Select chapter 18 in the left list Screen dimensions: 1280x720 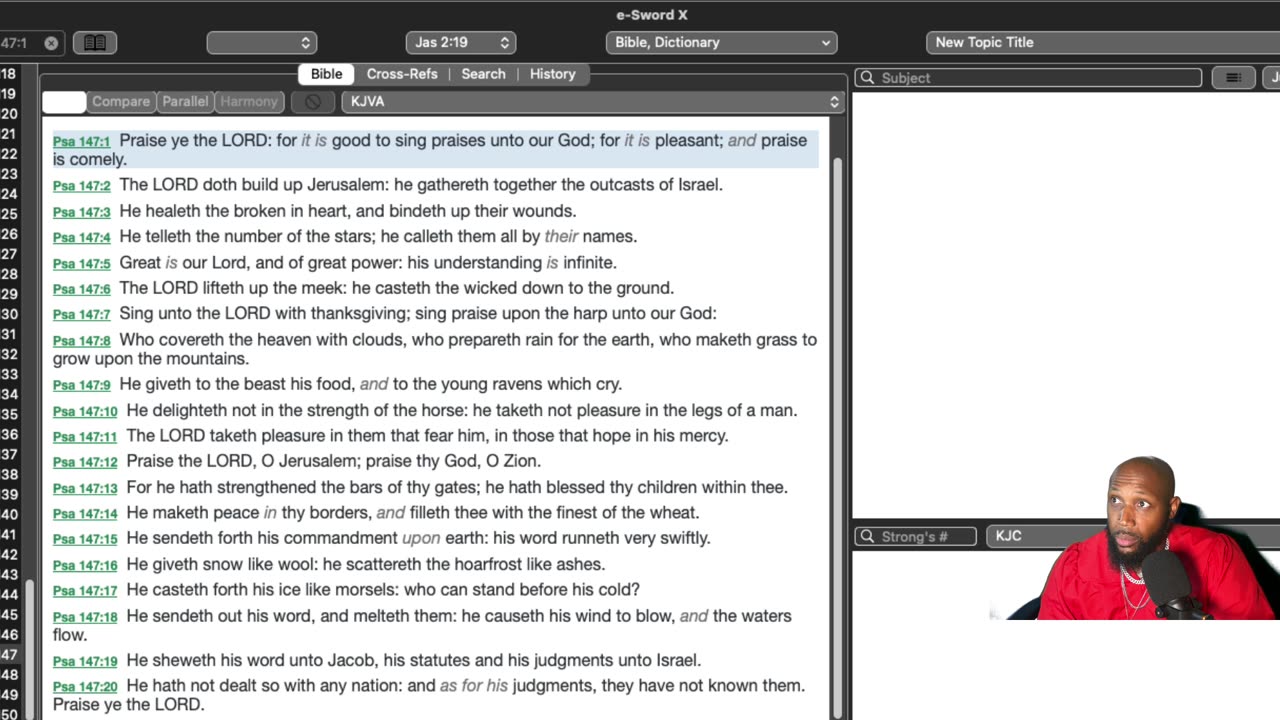coord(9,74)
